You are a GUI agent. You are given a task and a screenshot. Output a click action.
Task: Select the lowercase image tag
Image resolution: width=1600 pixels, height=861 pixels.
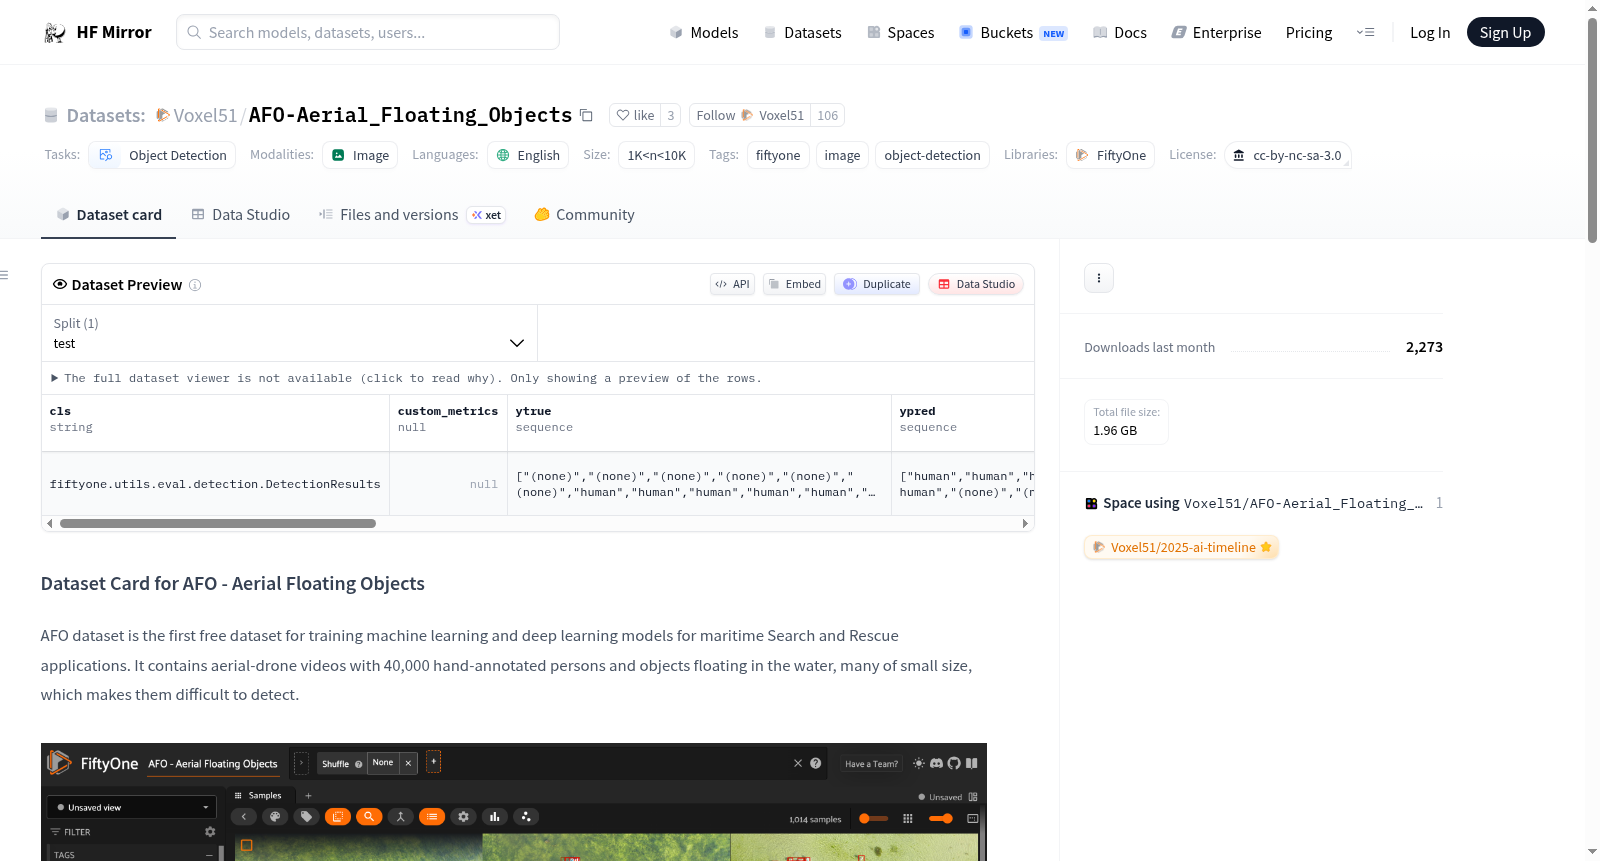click(x=842, y=155)
